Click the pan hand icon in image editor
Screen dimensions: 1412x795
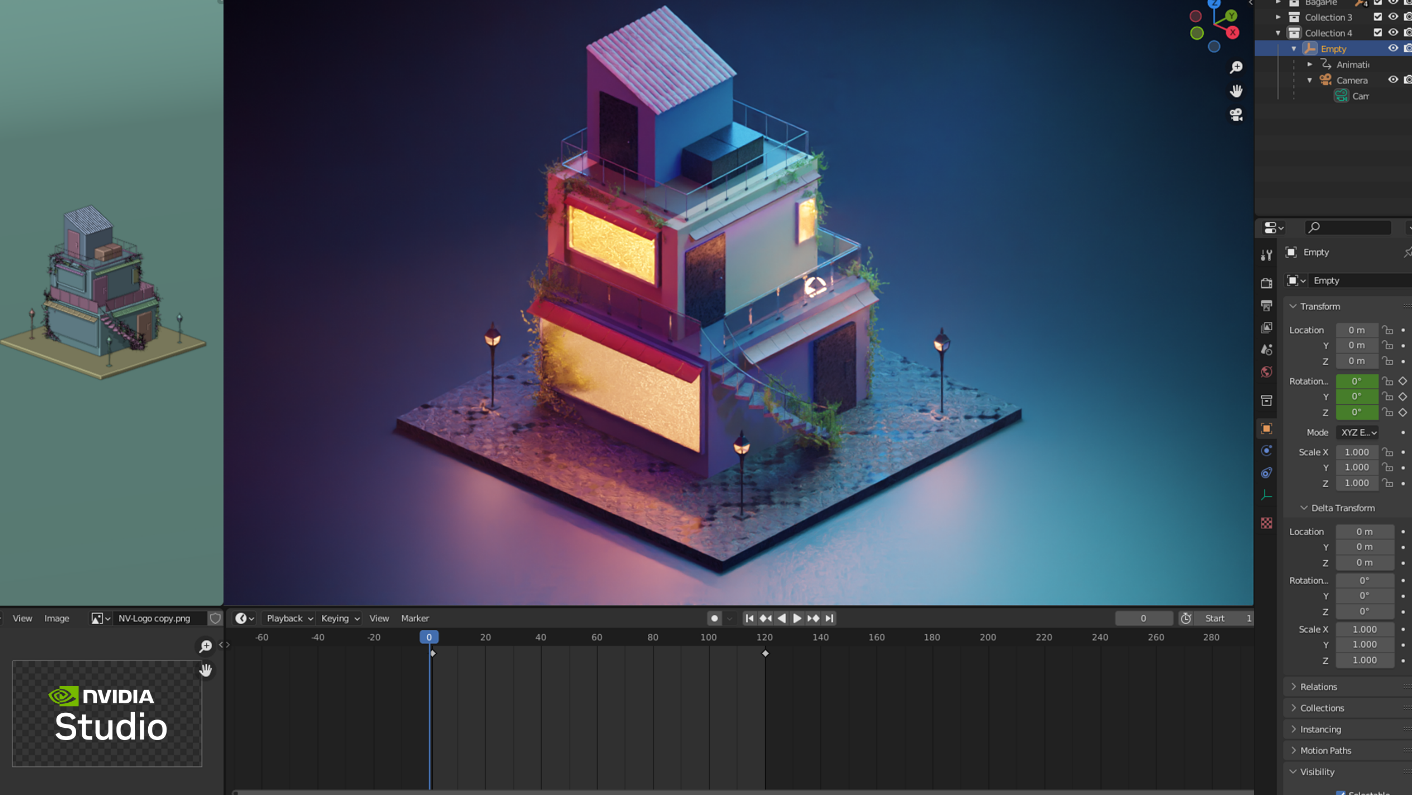(x=206, y=670)
